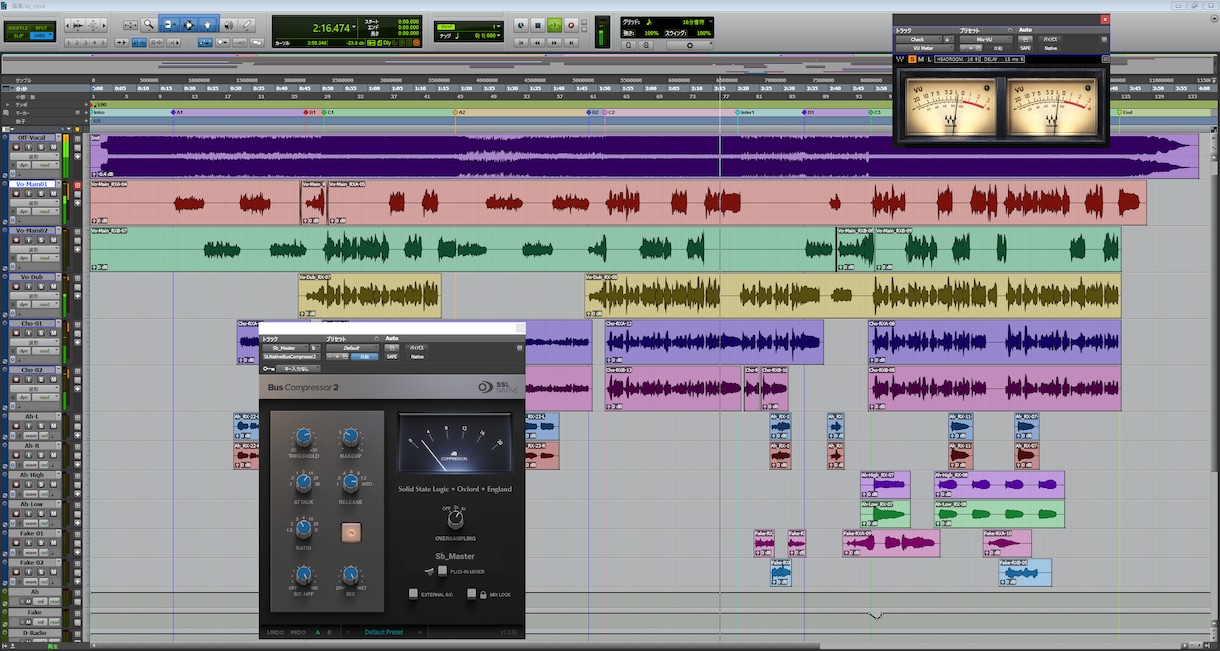Open the Mini-VU preset dropdown in VU plugin
The height and width of the screenshot is (651, 1220).
tap(984, 39)
